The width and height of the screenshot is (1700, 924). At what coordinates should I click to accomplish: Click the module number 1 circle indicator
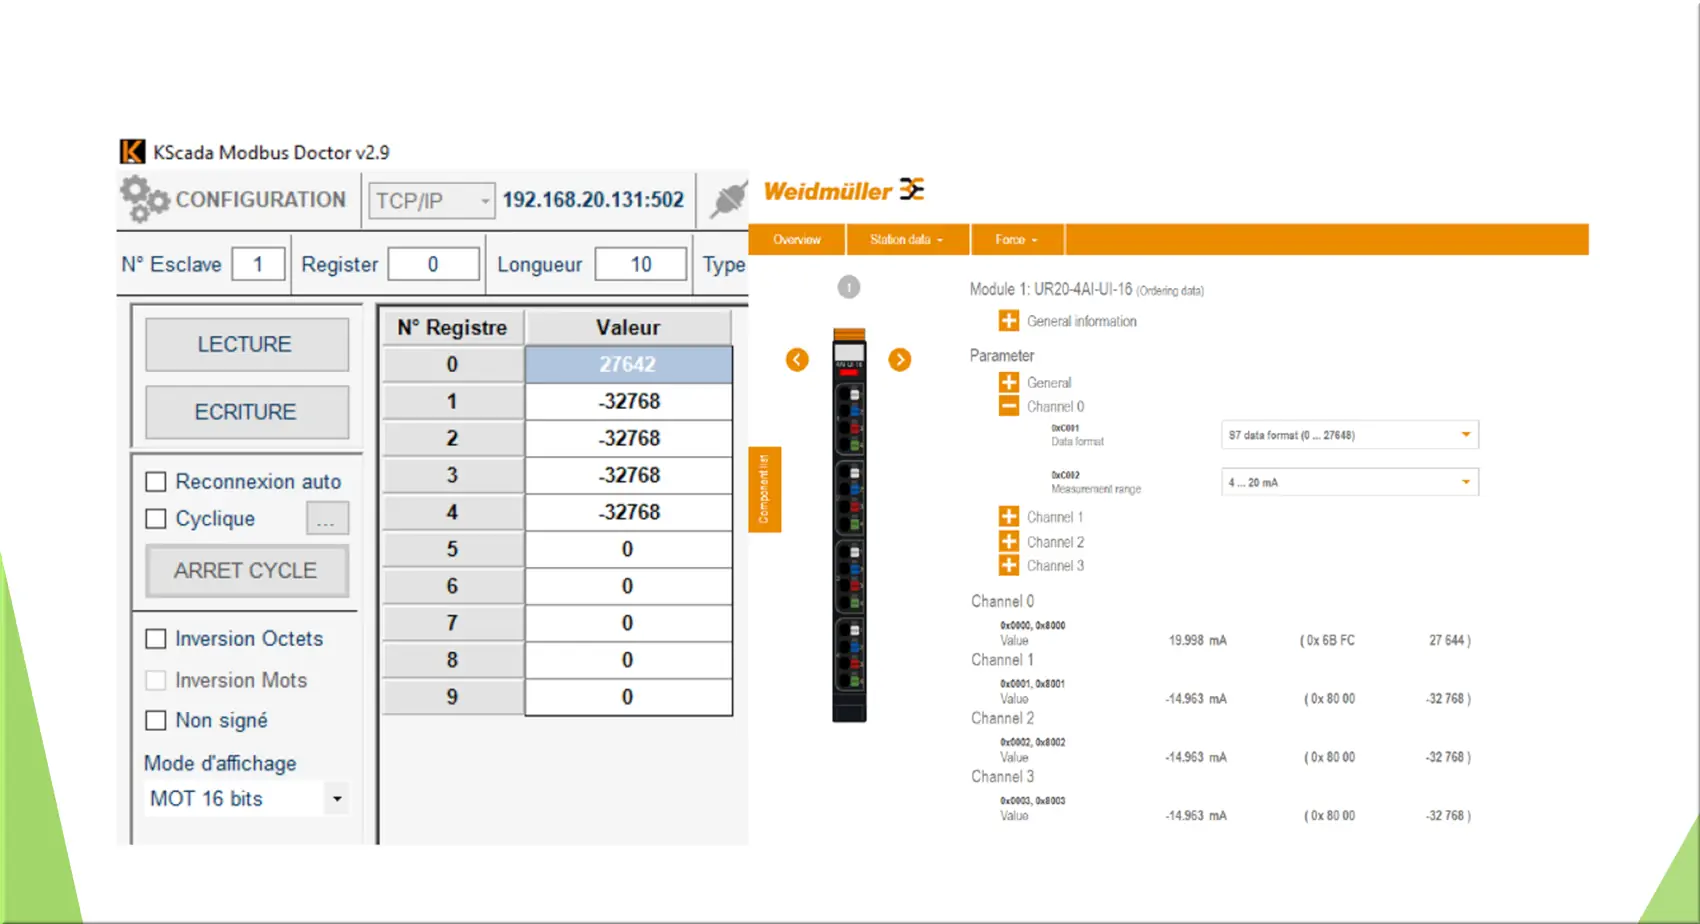(849, 288)
